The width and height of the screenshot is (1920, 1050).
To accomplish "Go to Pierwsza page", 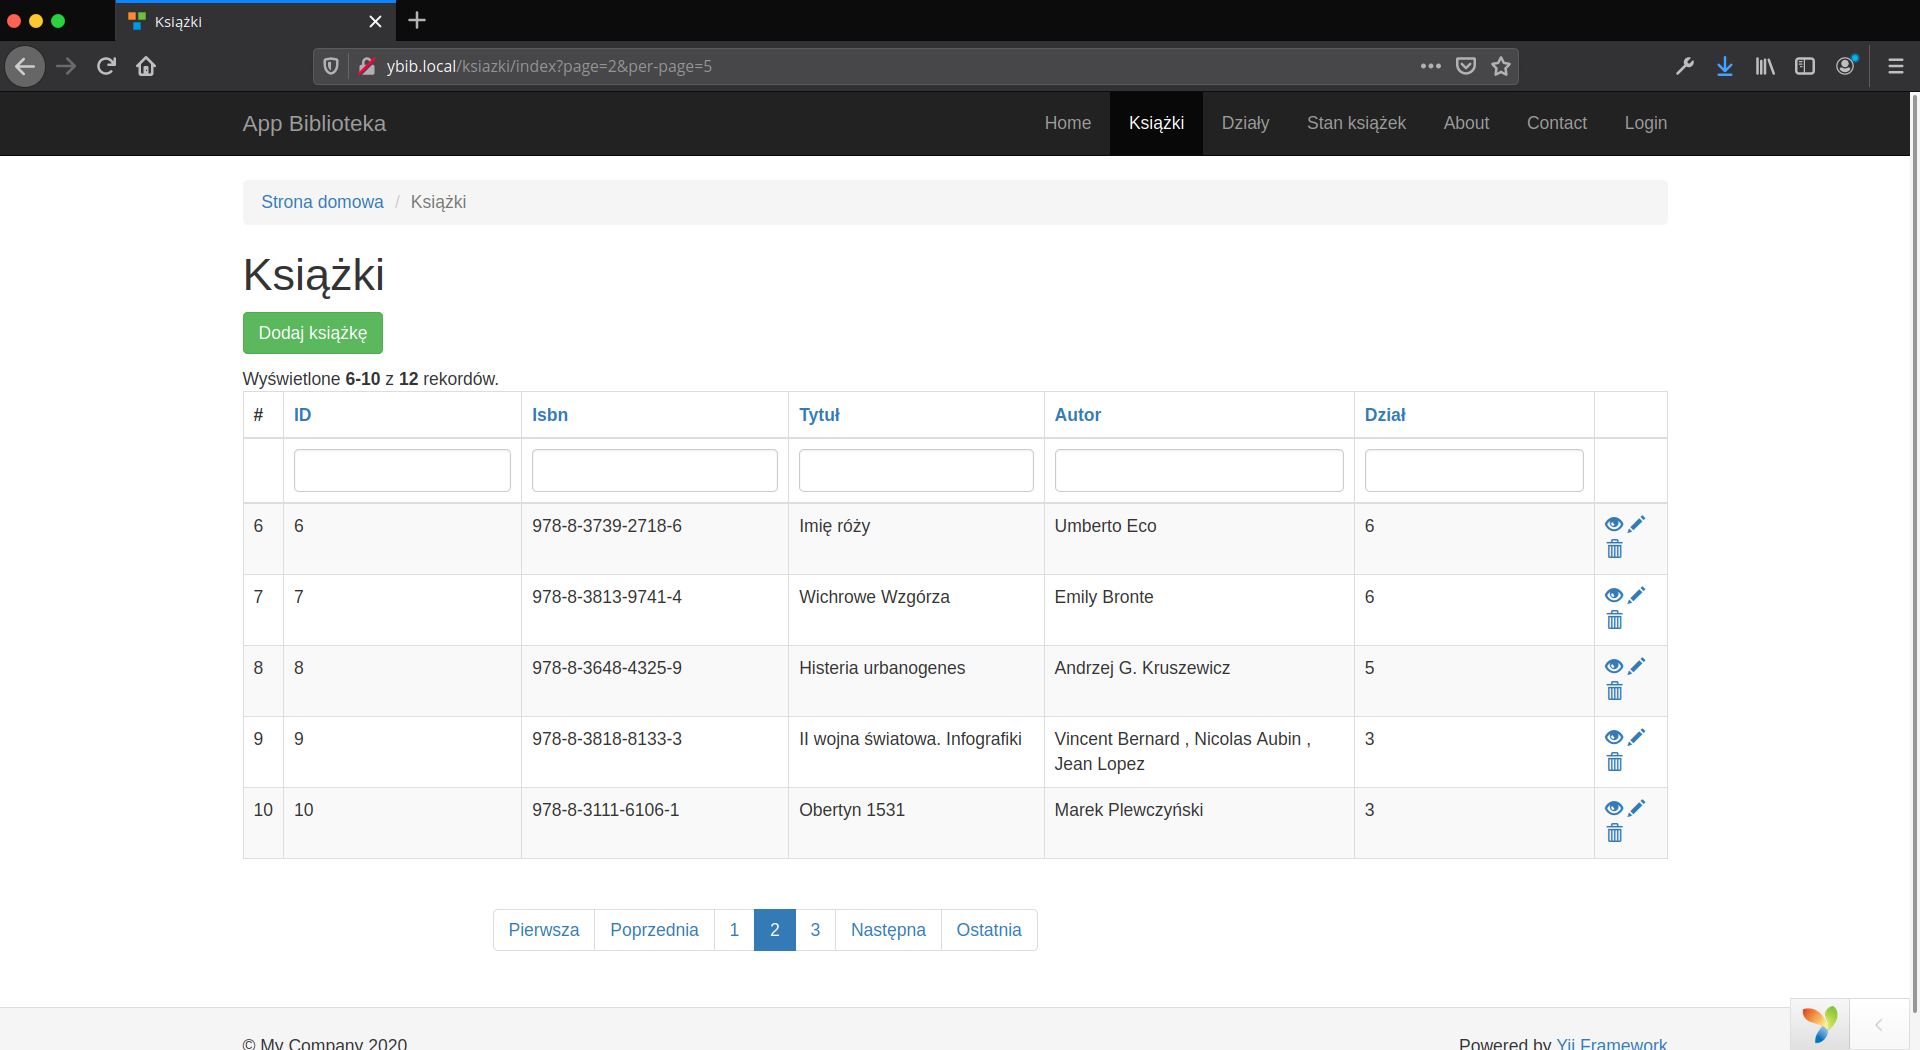I will pos(544,930).
